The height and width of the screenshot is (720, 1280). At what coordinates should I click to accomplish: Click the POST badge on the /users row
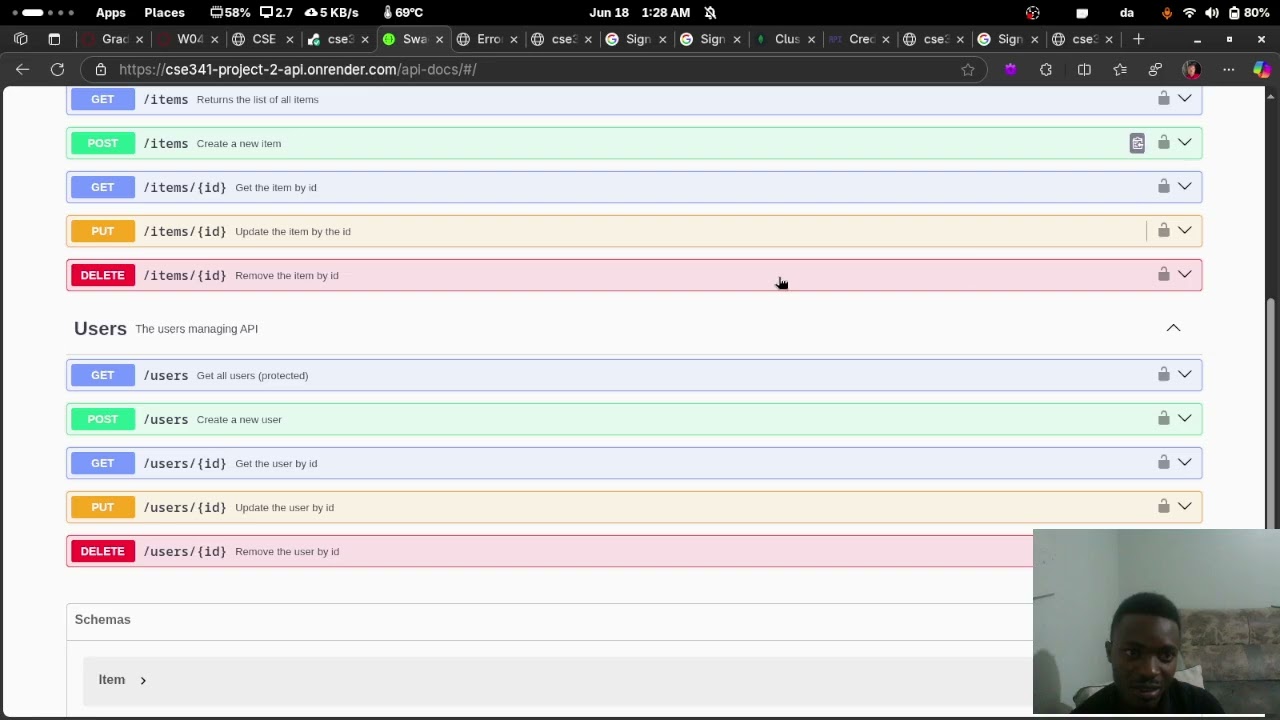point(102,419)
